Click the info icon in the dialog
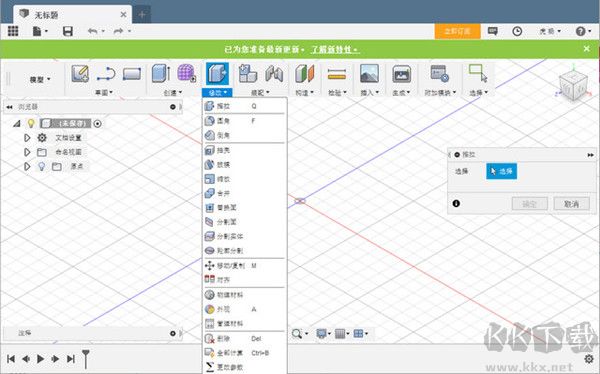The height and width of the screenshot is (374, 600). pyautogui.click(x=456, y=204)
